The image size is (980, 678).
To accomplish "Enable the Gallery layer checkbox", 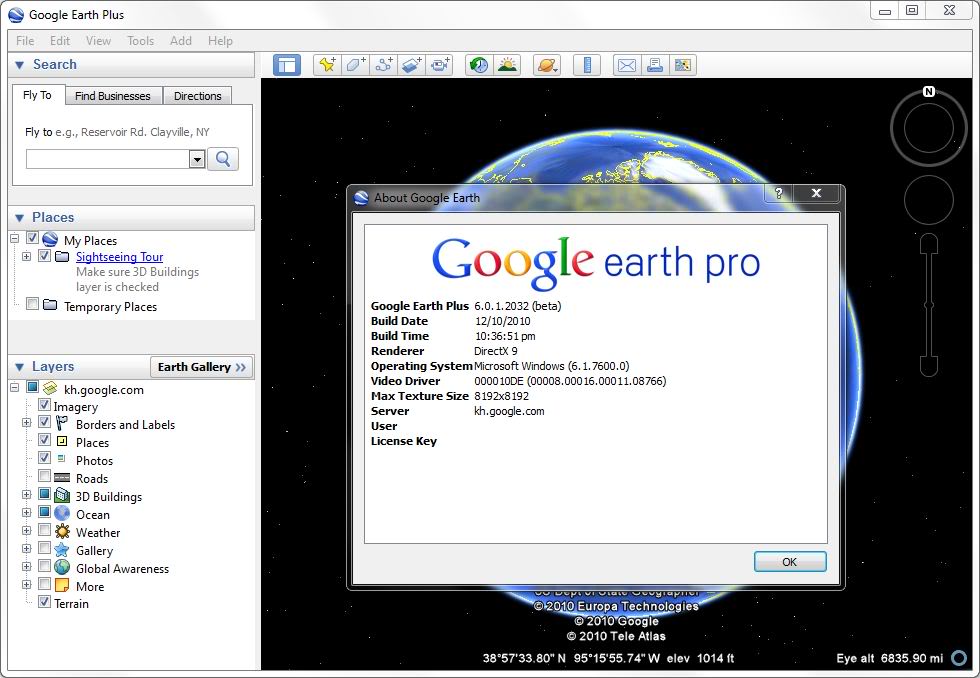I will pos(44,548).
